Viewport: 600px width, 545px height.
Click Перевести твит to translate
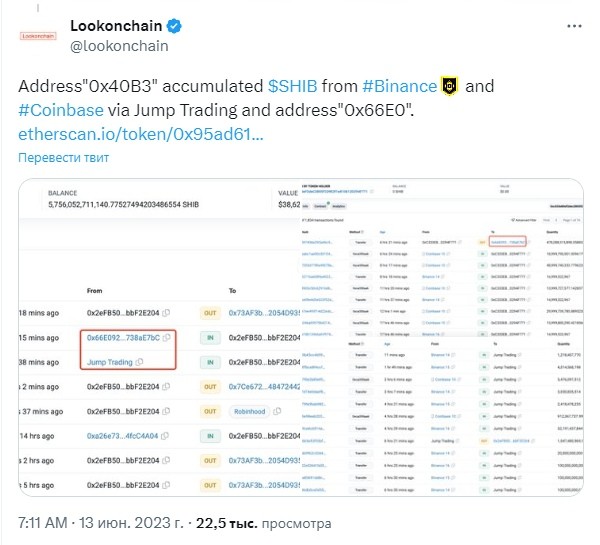click(x=64, y=157)
